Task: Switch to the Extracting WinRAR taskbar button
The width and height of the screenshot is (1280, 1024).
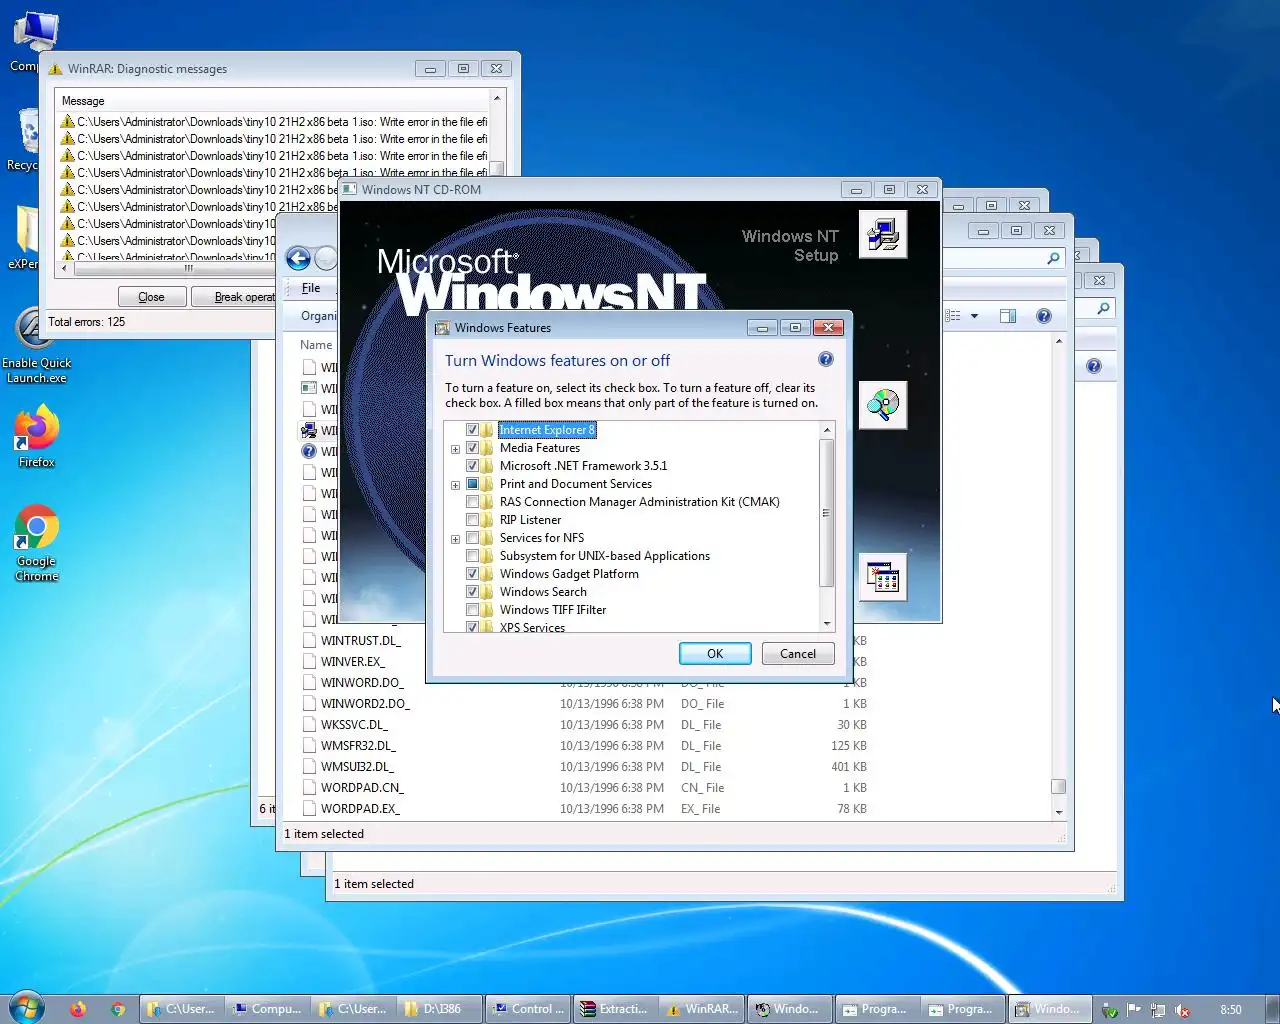Action: 614,1009
